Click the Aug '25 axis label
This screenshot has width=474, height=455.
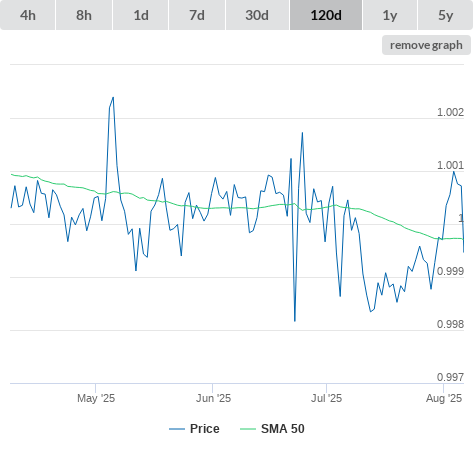coord(444,398)
